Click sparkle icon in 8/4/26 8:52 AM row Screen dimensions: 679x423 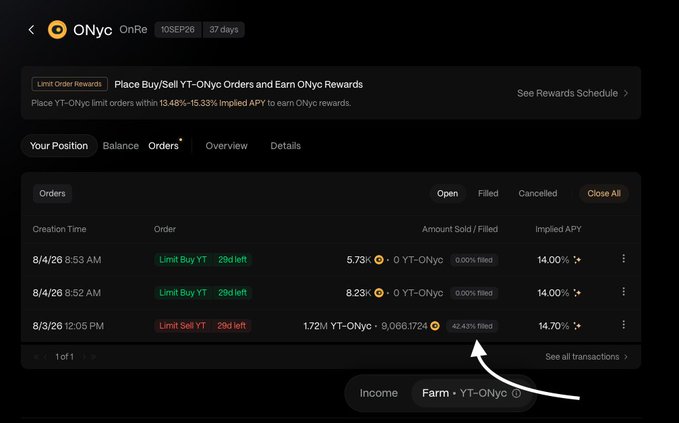point(577,293)
